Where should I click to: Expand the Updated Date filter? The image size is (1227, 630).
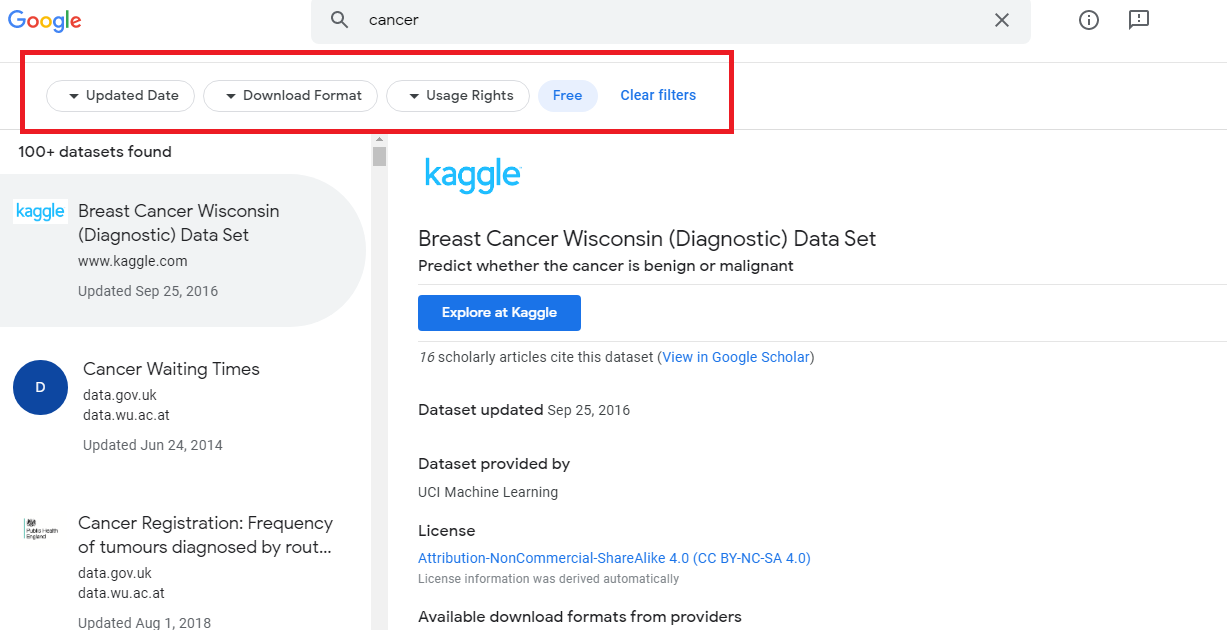[x=121, y=96]
